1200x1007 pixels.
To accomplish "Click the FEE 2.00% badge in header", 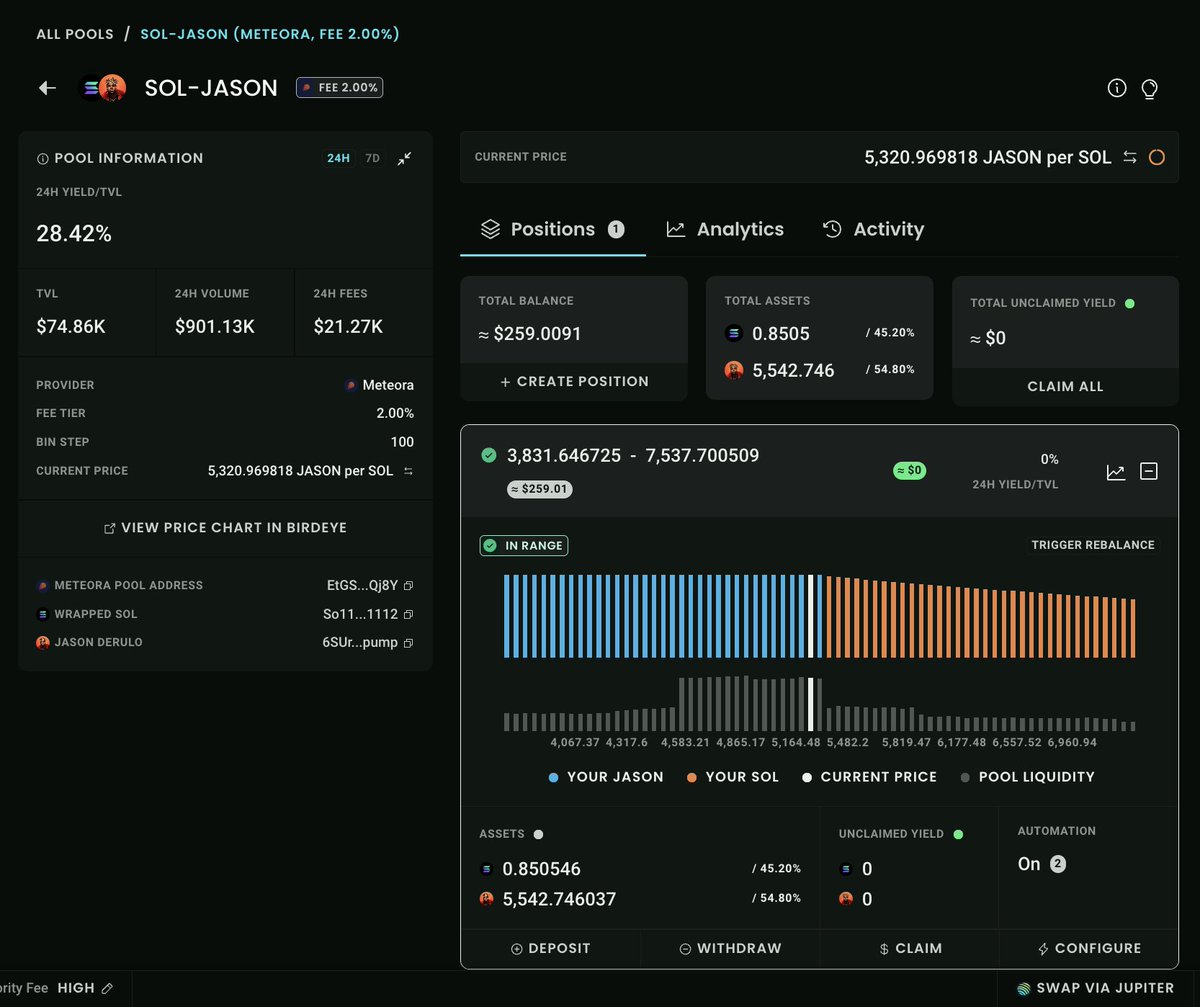I will (340, 88).
